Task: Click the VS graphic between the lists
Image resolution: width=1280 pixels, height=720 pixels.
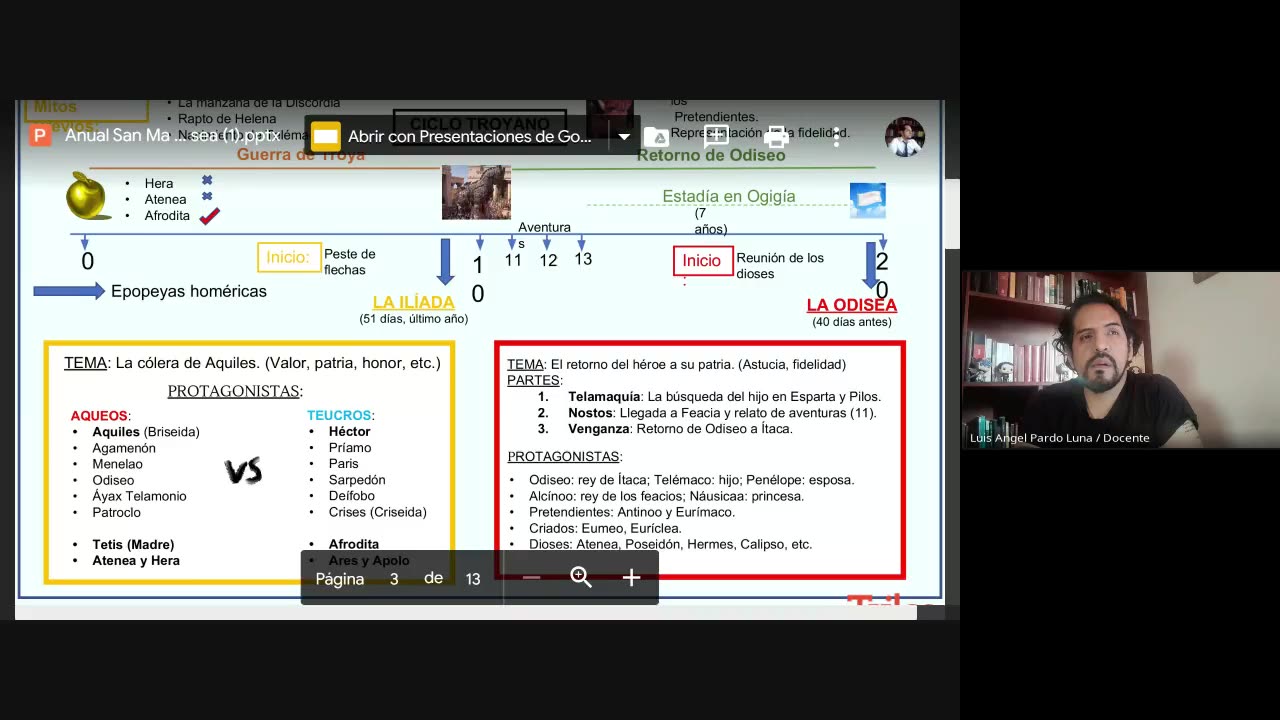Action: [x=243, y=471]
